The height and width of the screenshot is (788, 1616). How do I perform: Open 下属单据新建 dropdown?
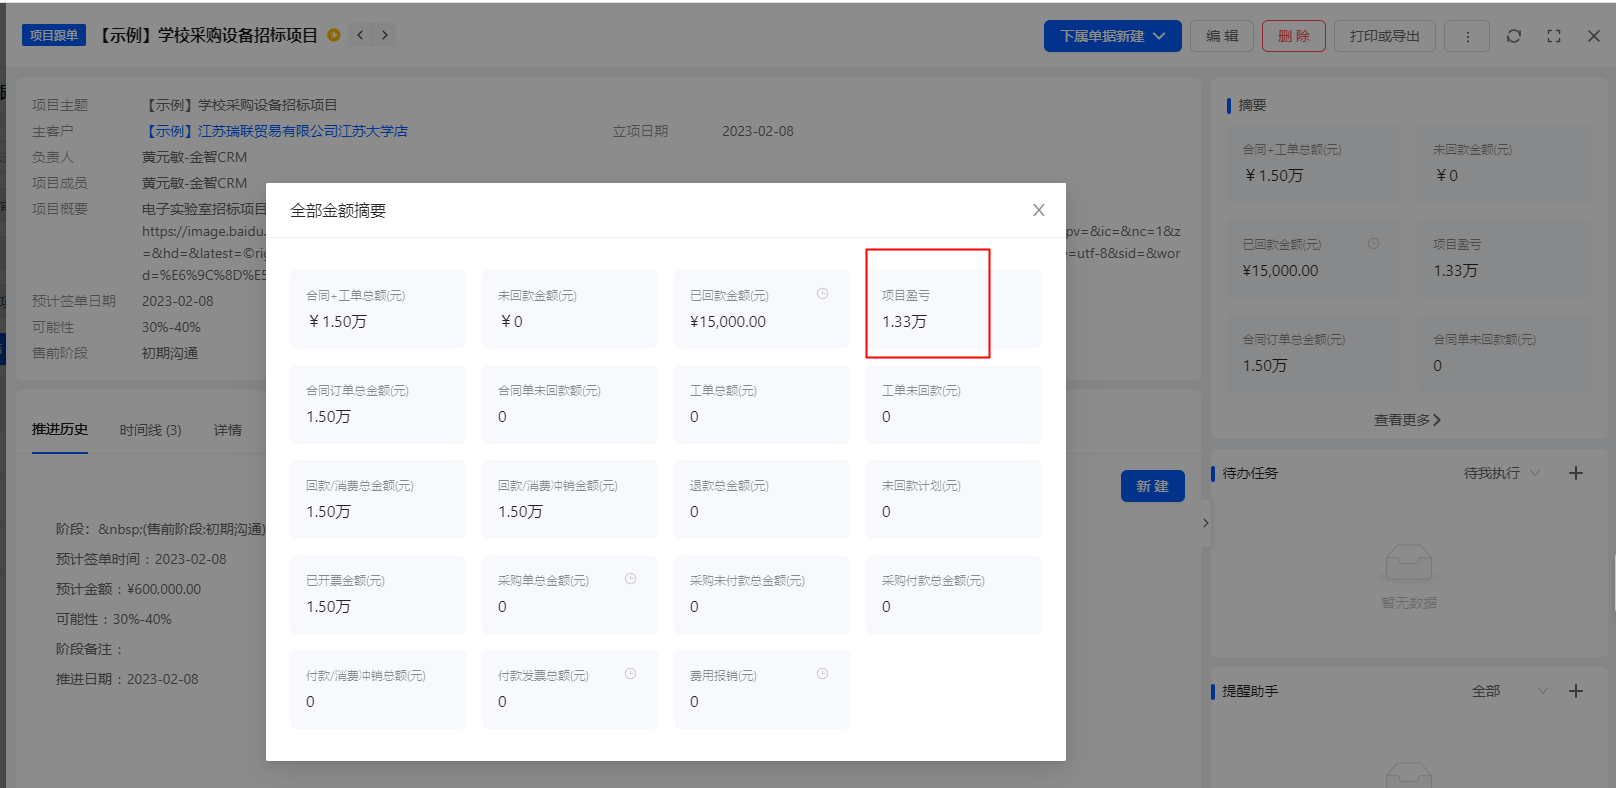(1113, 36)
